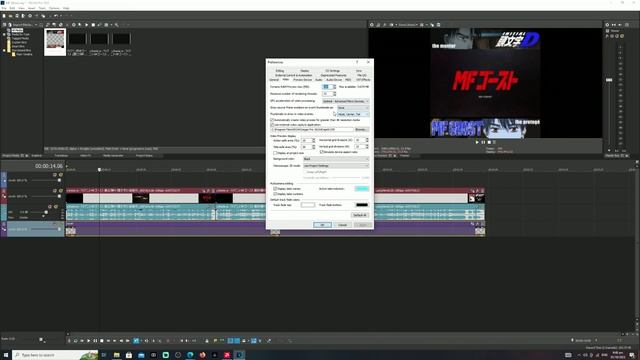The width and height of the screenshot is (640, 360).
Task: Open the Windows Start menu
Action: (x=6, y=355)
